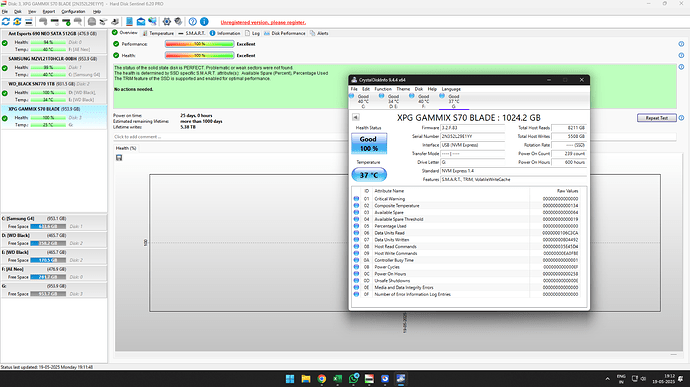This screenshot has width=690, height=387.
Task: Click status icon of Critical Warning attribute
Action: tap(356, 199)
